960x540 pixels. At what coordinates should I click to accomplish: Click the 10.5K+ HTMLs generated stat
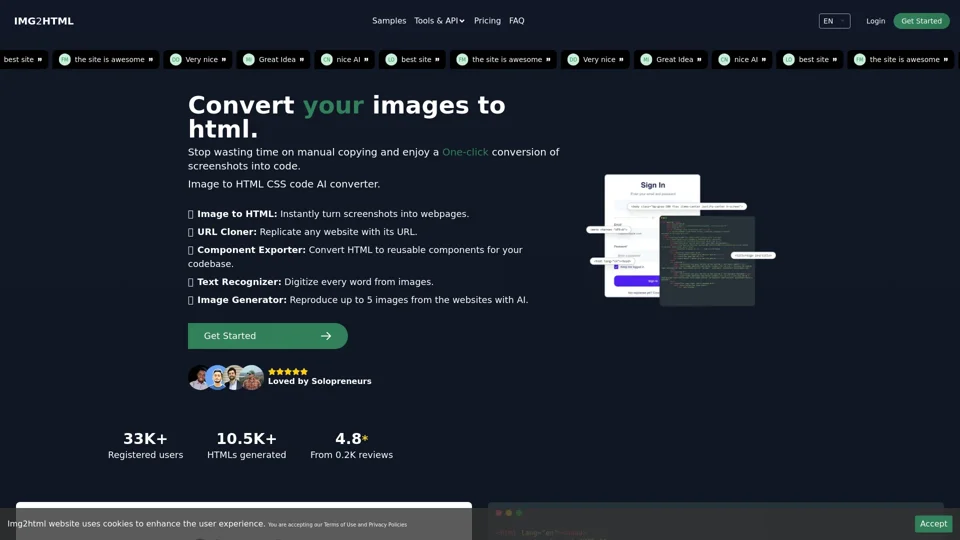[246, 445]
